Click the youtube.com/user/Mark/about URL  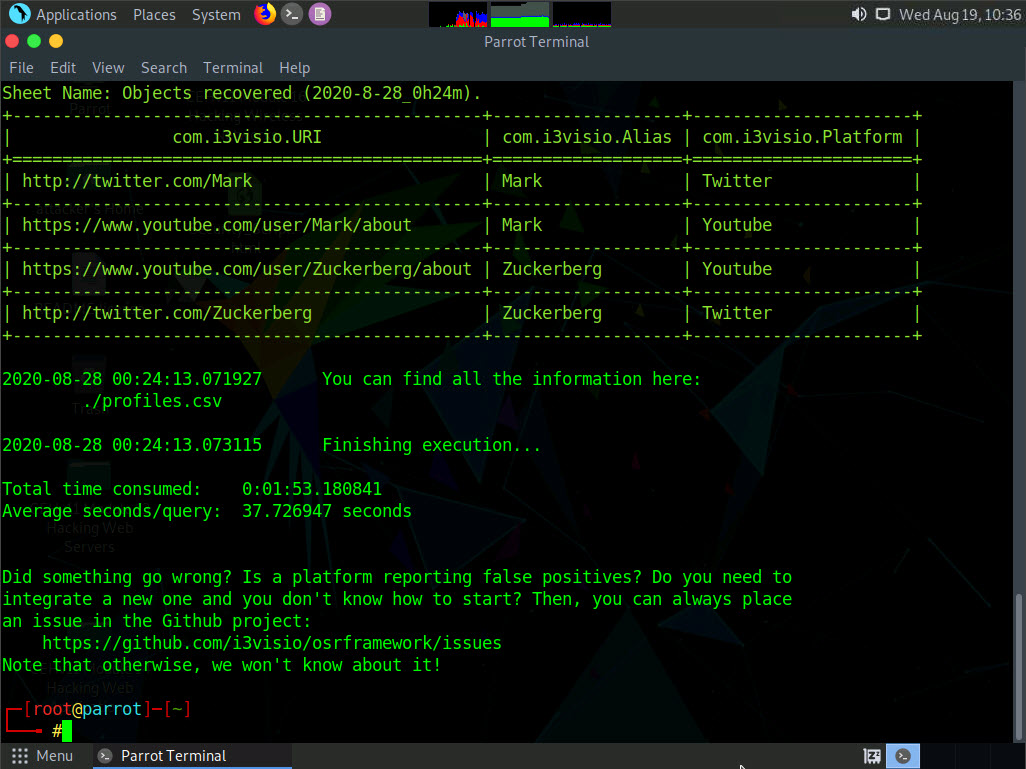(x=217, y=224)
